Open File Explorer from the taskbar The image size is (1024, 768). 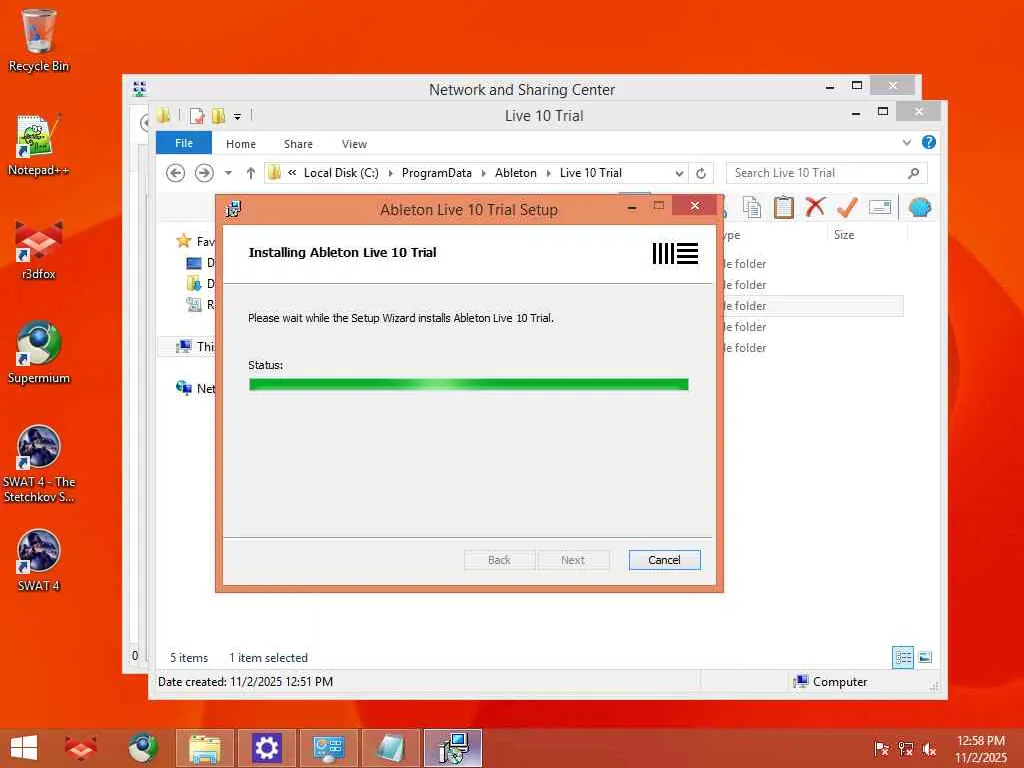coord(204,748)
